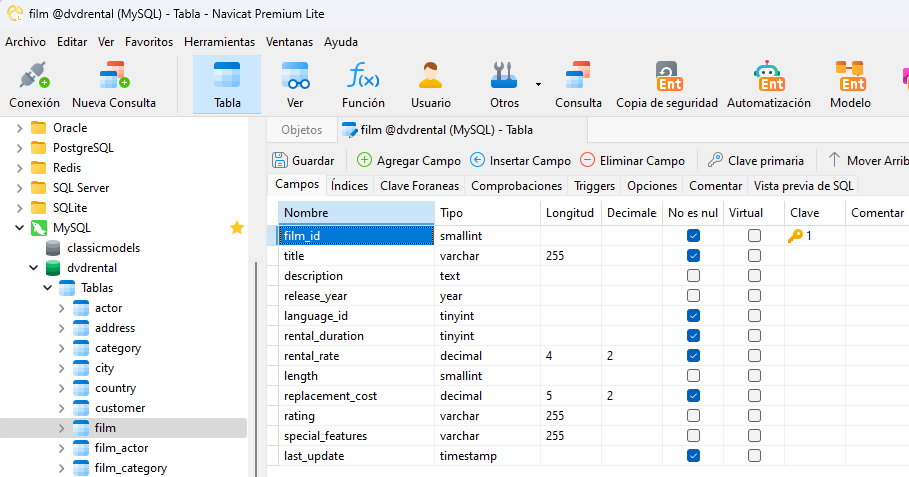Click the MySQL favorite star icon
This screenshot has width=909, height=477.
pyautogui.click(x=237, y=228)
